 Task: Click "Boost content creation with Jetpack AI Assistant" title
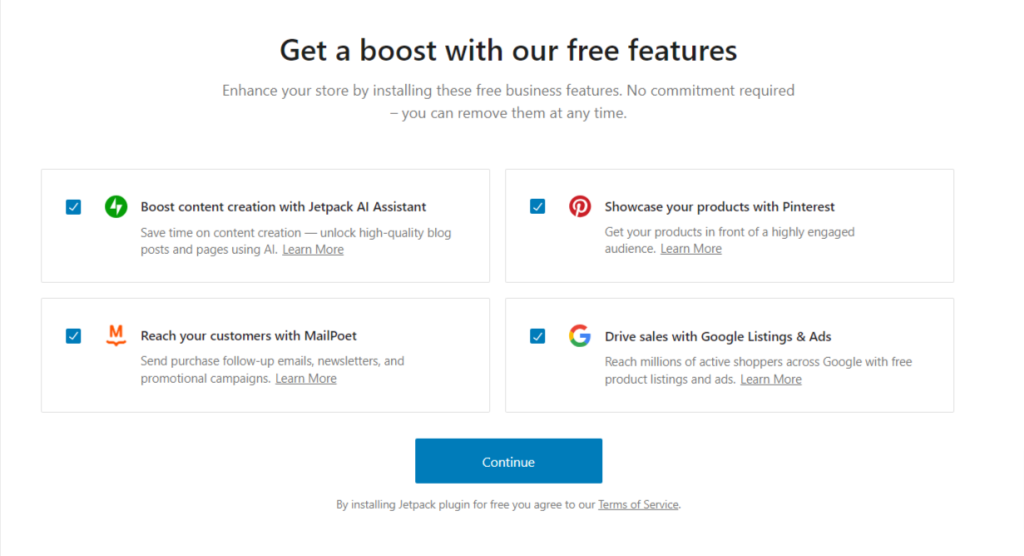pos(283,207)
